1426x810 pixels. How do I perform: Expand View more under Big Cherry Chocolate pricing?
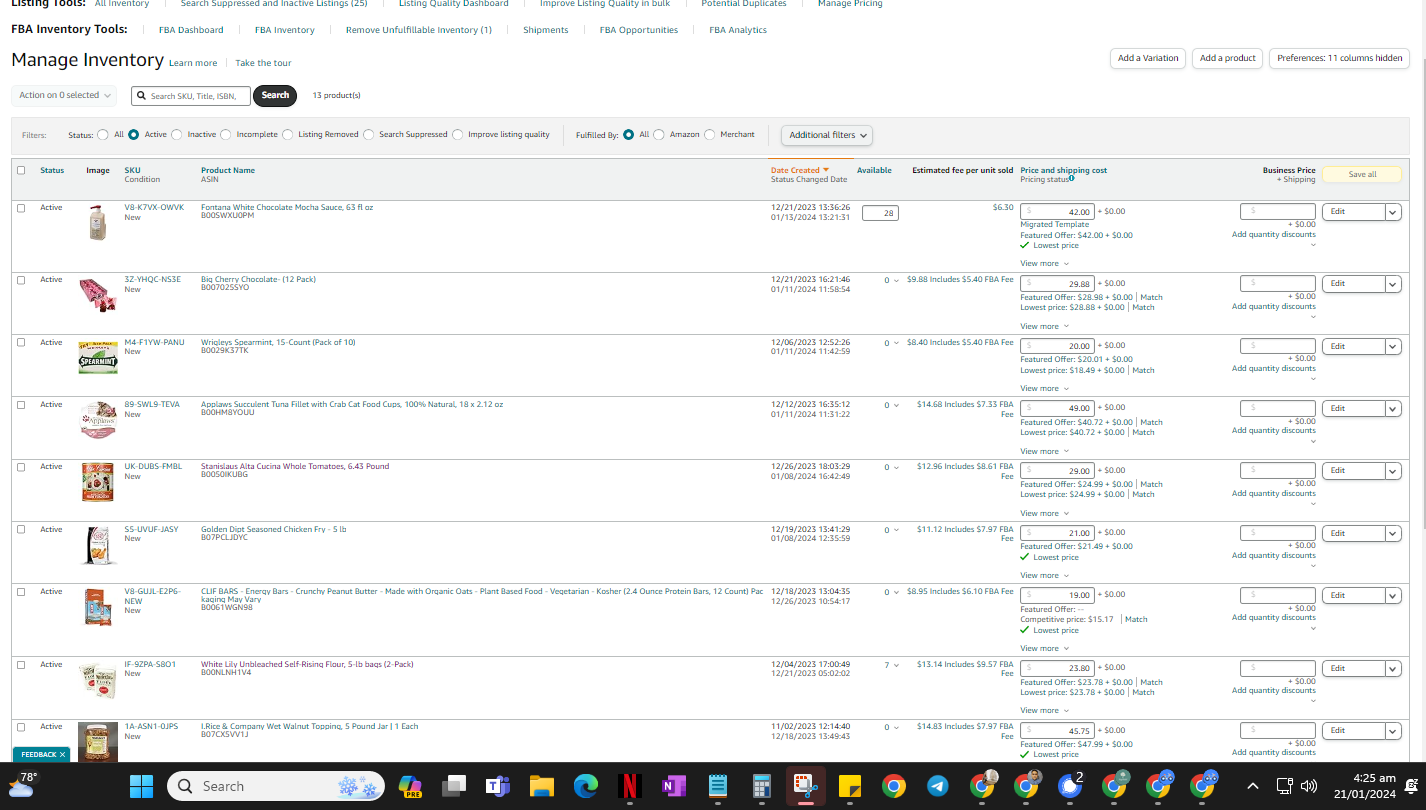(1044, 326)
